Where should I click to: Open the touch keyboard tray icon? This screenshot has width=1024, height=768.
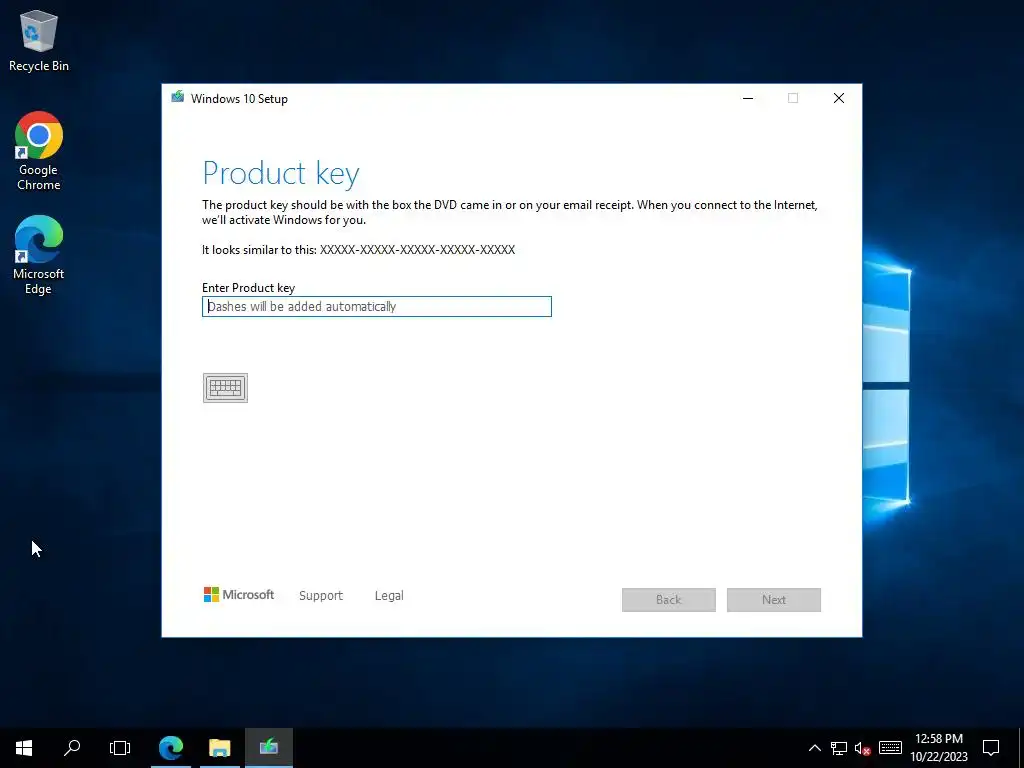tap(890, 748)
